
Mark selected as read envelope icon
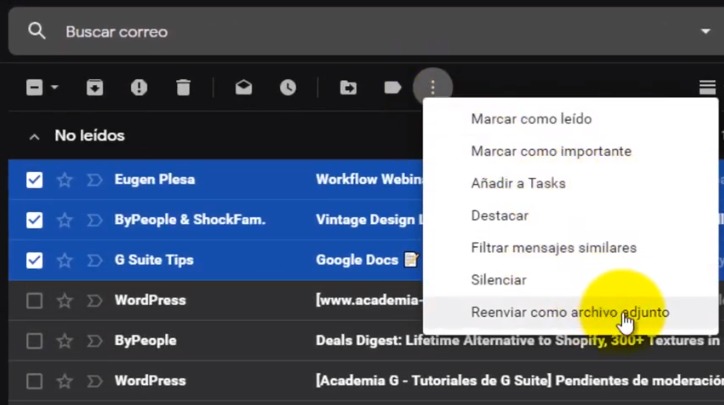tap(244, 87)
